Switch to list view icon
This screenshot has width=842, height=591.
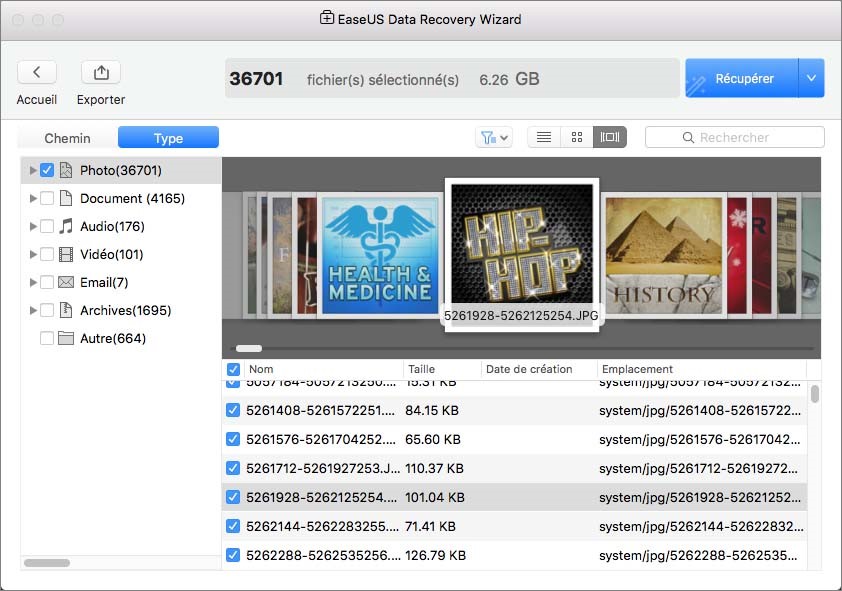tap(544, 137)
